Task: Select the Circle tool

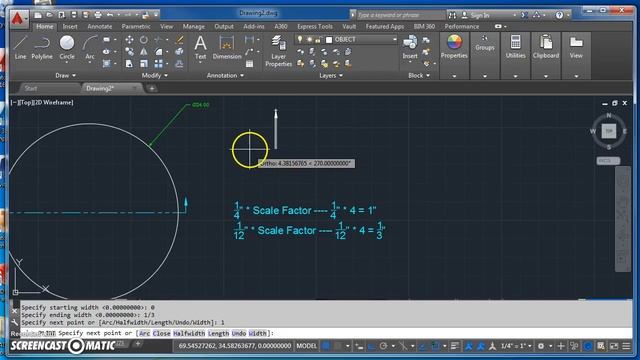Action: tap(67, 47)
